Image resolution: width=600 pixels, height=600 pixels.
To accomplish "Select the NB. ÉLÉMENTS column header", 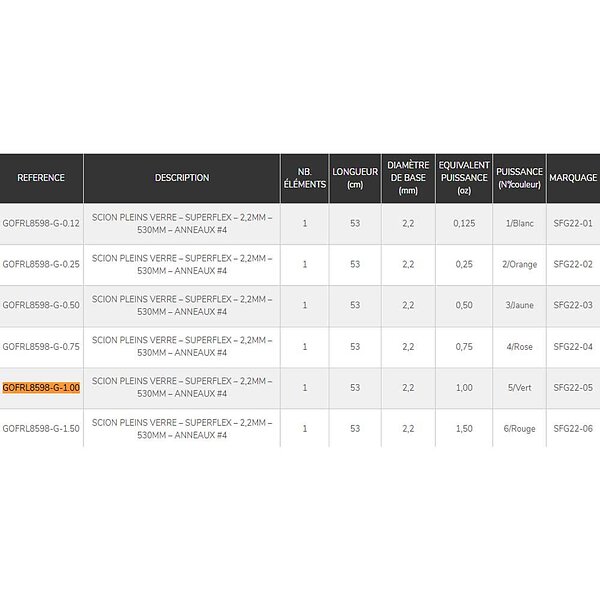I will click(305, 178).
